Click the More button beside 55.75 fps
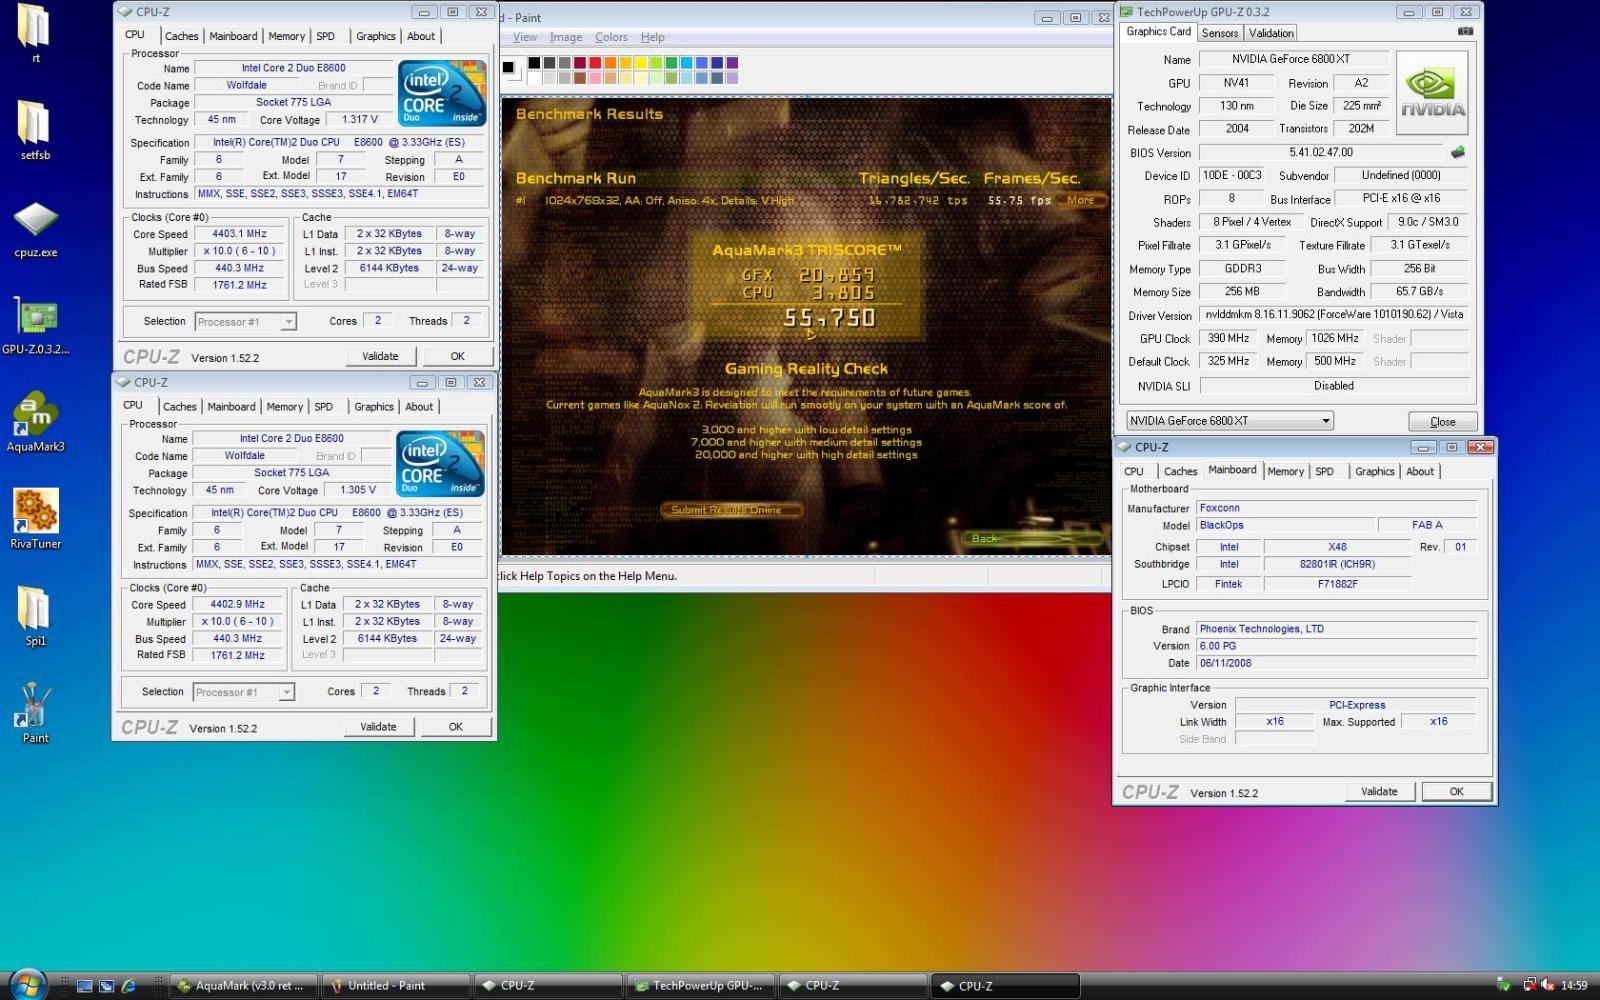Image resolution: width=1600 pixels, height=1000 pixels. point(1080,200)
